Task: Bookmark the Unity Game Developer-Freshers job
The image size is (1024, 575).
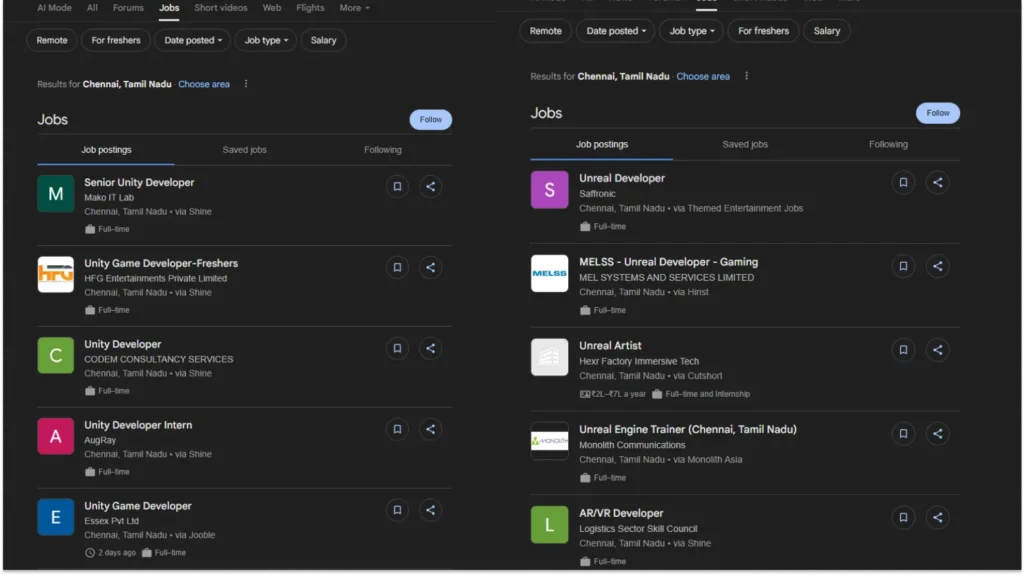Action: (x=397, y=267)
